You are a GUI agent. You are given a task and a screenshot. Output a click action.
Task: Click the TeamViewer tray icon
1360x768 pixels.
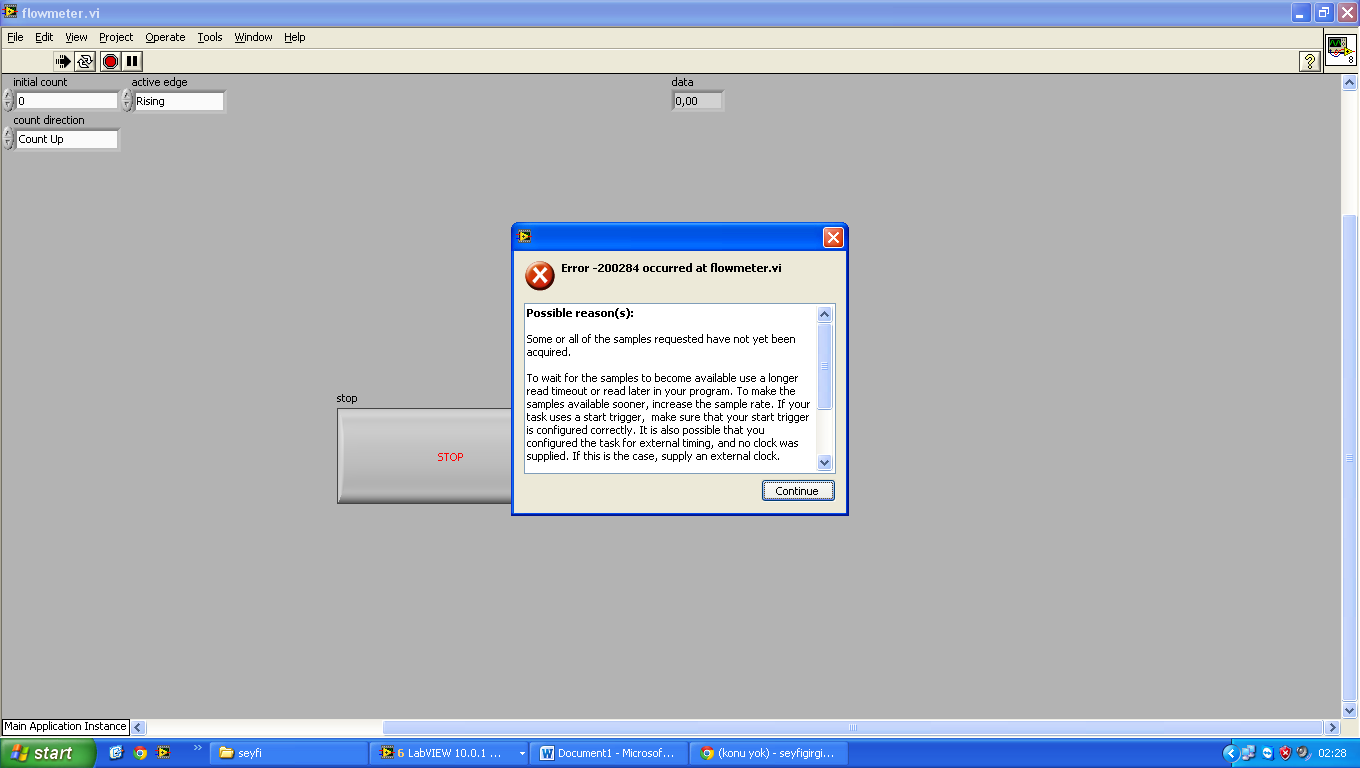(1268, 753)
